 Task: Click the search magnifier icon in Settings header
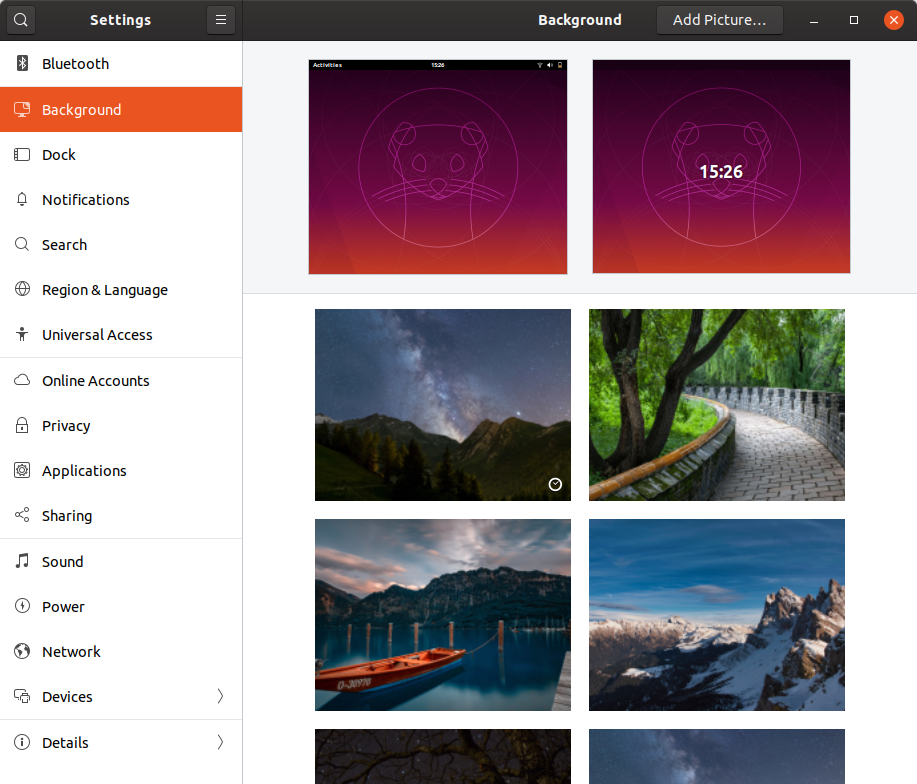pos(20,20)
